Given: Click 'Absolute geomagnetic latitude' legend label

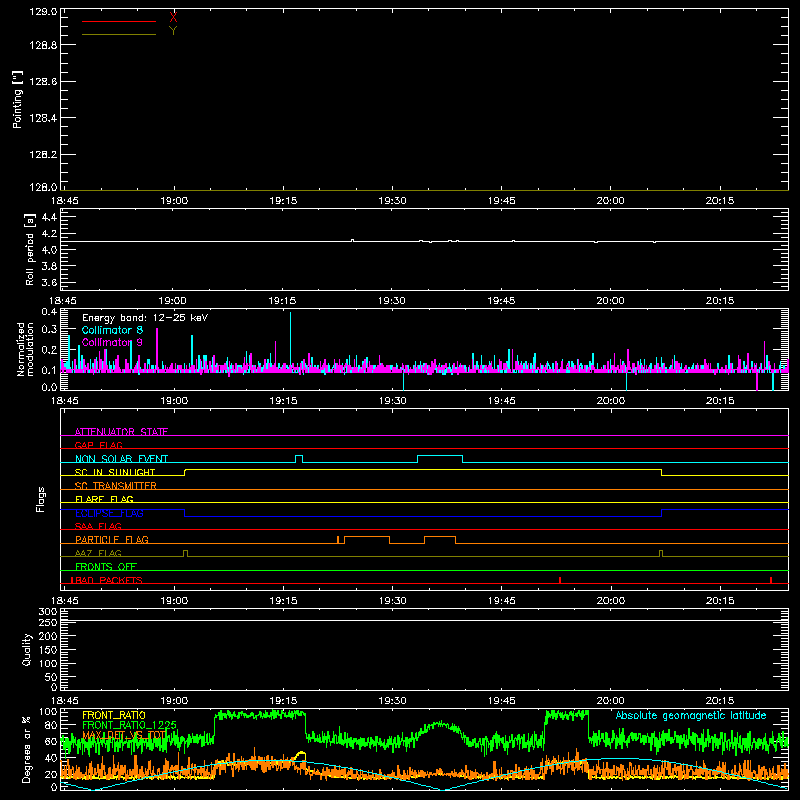Looking at the screenshot, I should [691, 715].
